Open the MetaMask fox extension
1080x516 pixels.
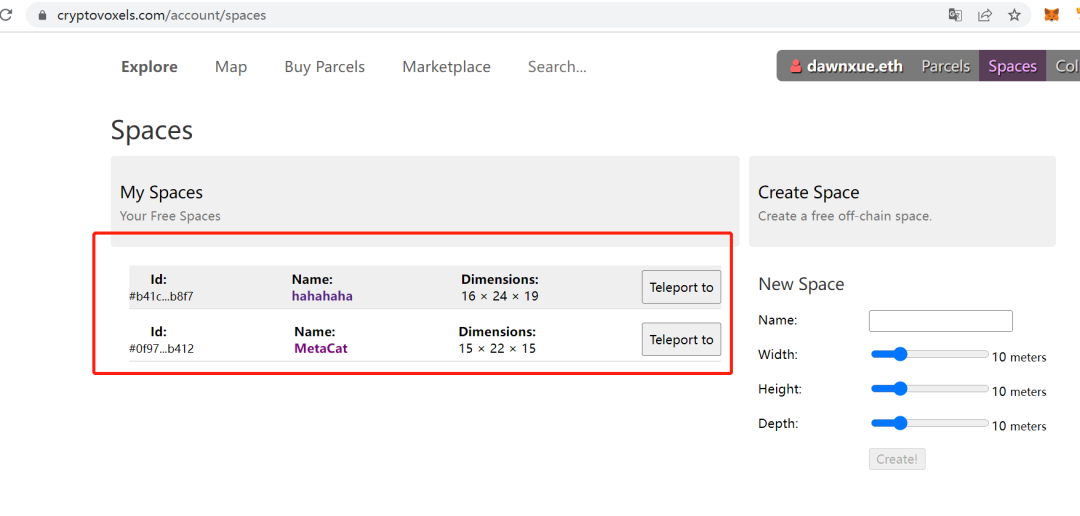(1051, 14)
